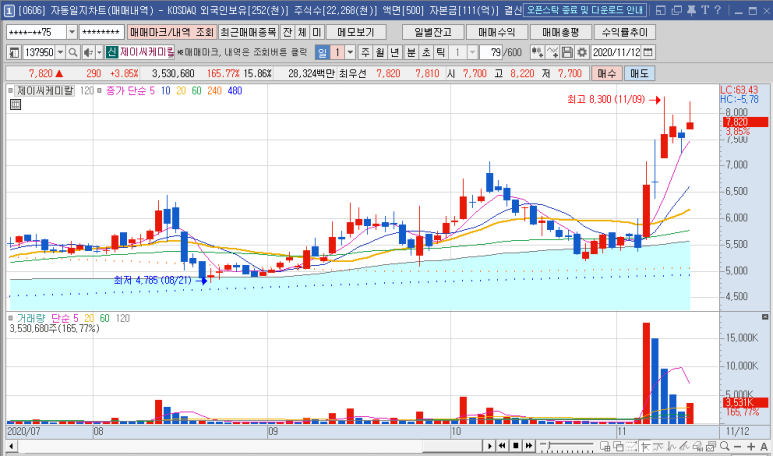The height and width of the screenshot is (456, 773).
Task: Click 오픈스탁 종료 및 다운로드 안내 link
Action: tap(585, 10)
